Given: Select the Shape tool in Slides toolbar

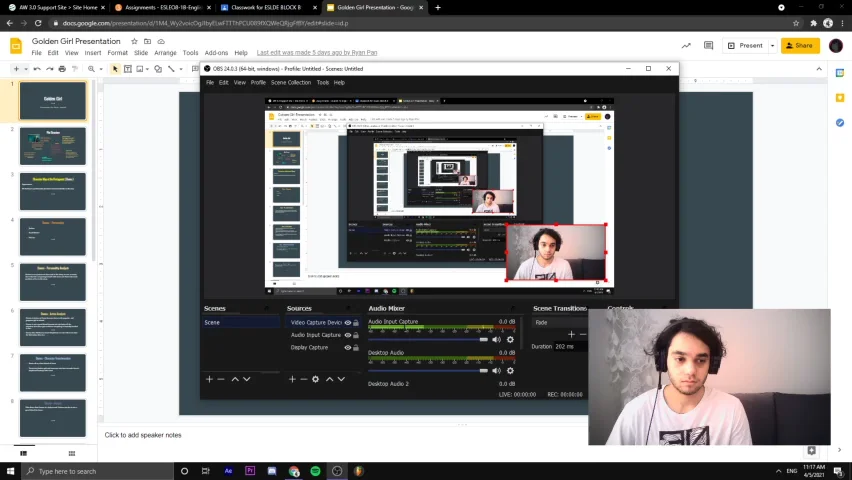Looking at the screenshot, I should [158, 69].
